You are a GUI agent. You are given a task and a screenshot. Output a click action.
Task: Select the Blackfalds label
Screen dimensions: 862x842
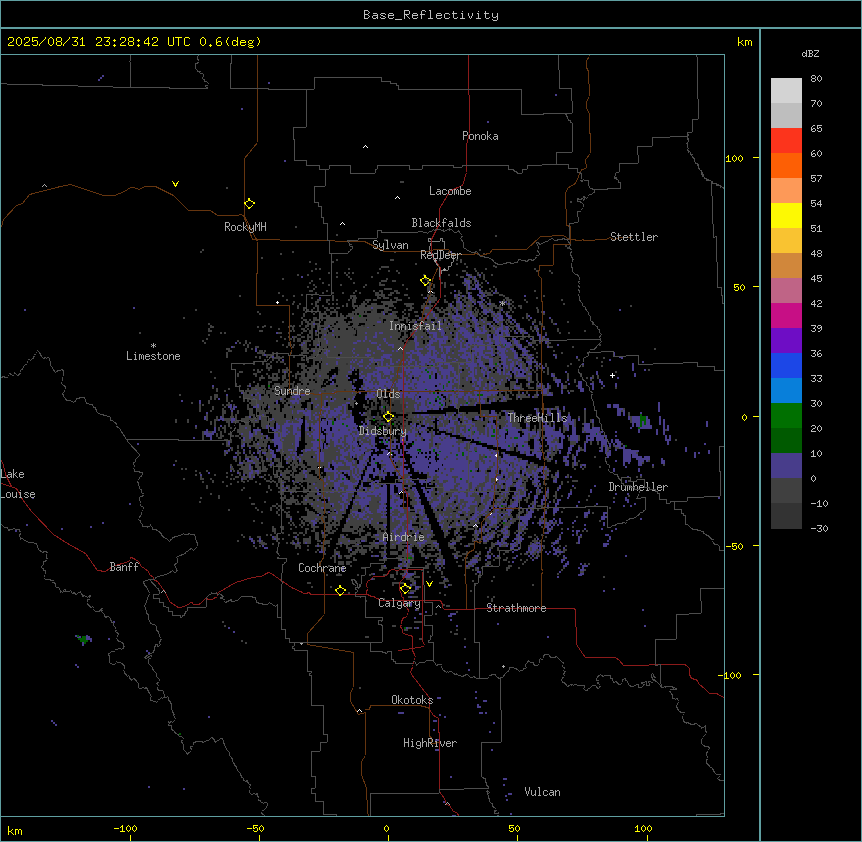coord(441,223)
